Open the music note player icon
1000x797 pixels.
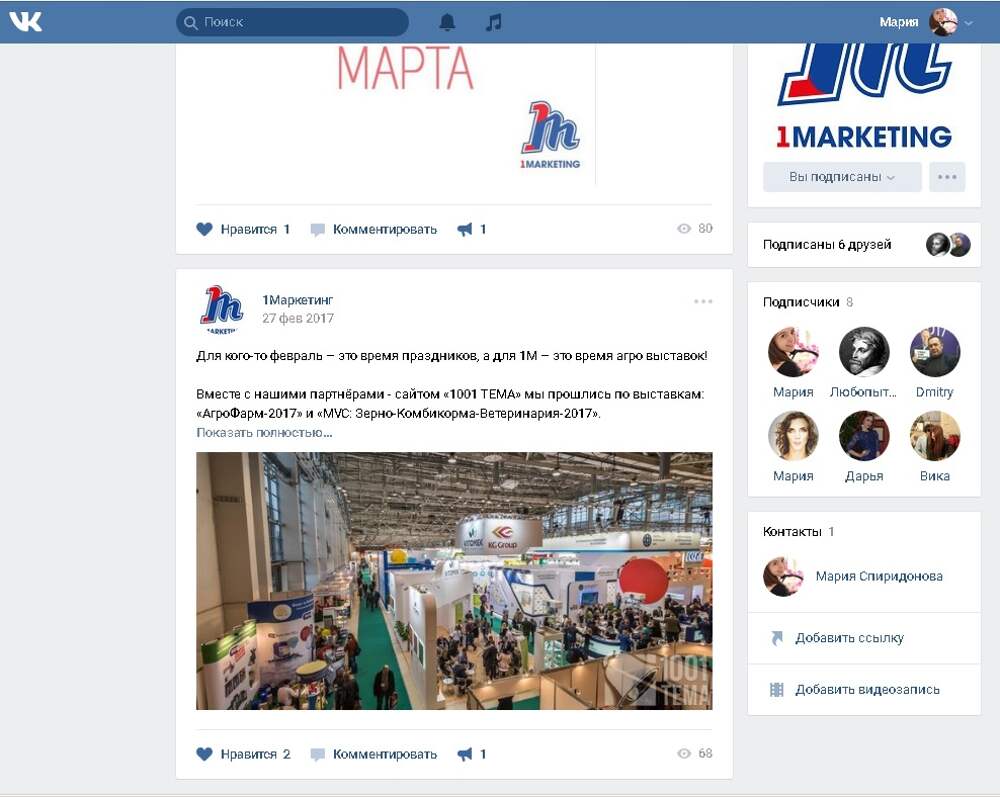[494, 22]
